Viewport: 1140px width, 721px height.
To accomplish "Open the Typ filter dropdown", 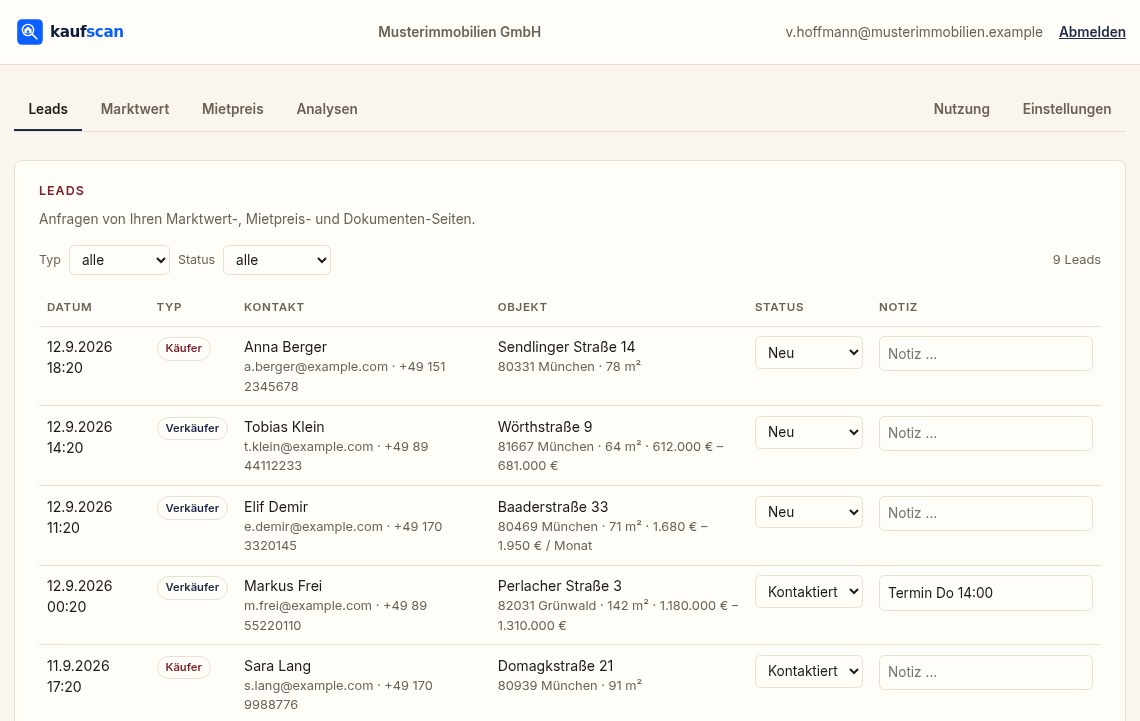I will click(119, 260).
